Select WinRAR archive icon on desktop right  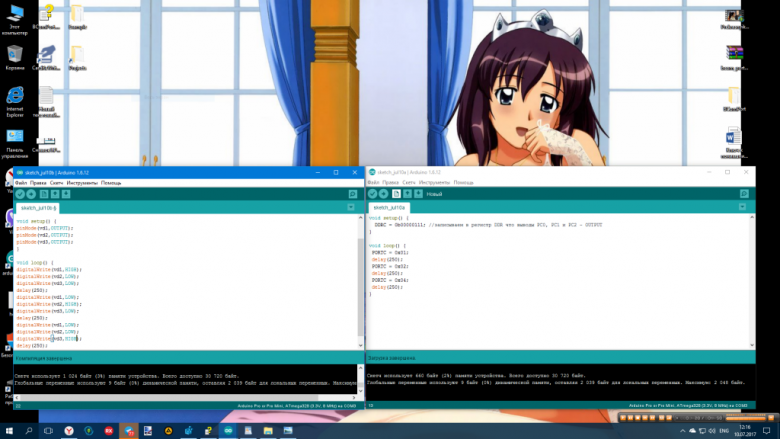tap(734, 58)
